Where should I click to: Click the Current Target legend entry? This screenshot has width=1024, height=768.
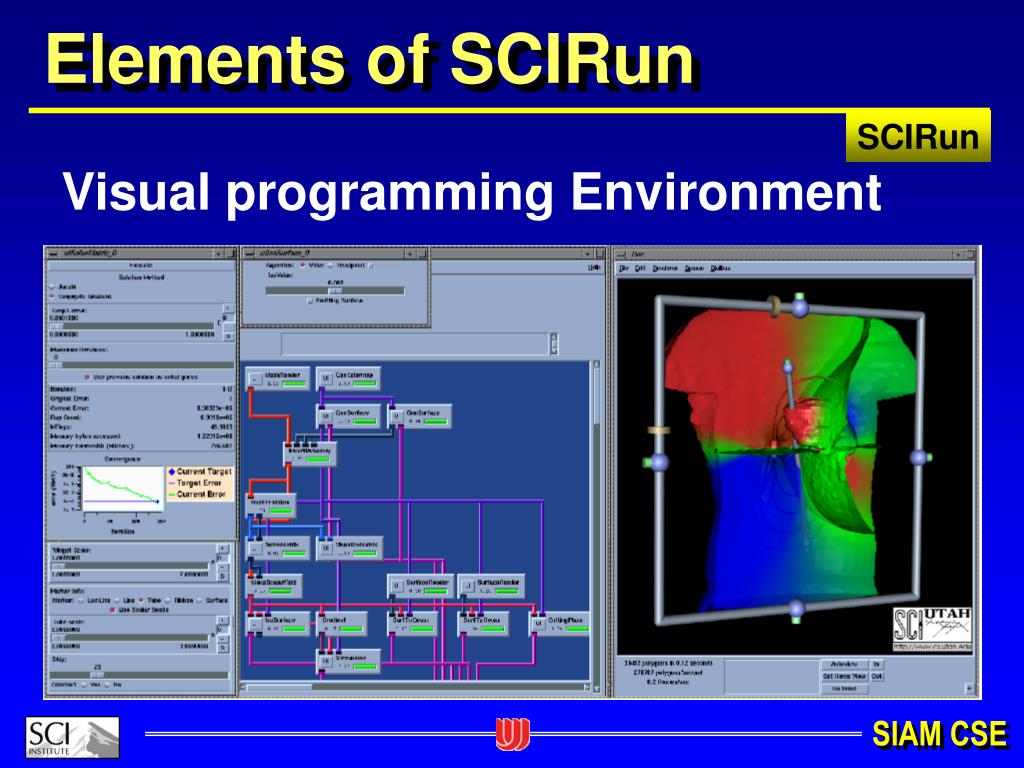[x=199, y=472]
